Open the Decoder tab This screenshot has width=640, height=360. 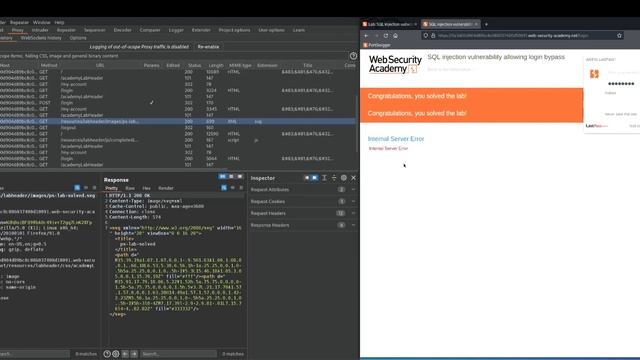pyautogui.click(x=122, y=30)
